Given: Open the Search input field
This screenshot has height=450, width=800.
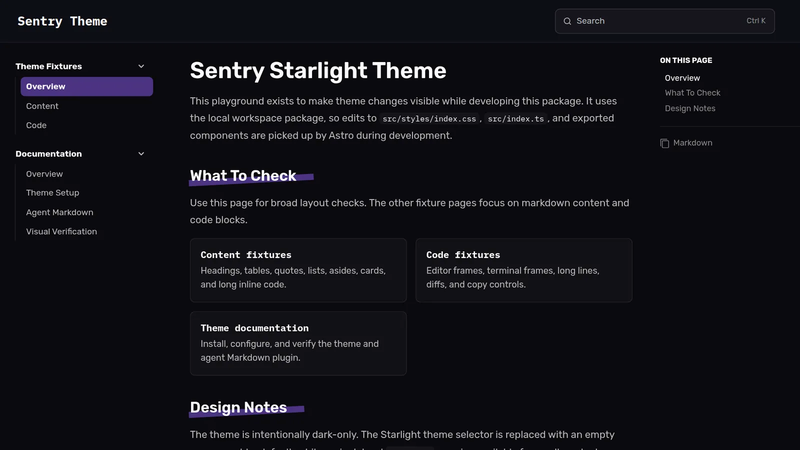Looking at the screenshot, I should click(x=664, y=21).
